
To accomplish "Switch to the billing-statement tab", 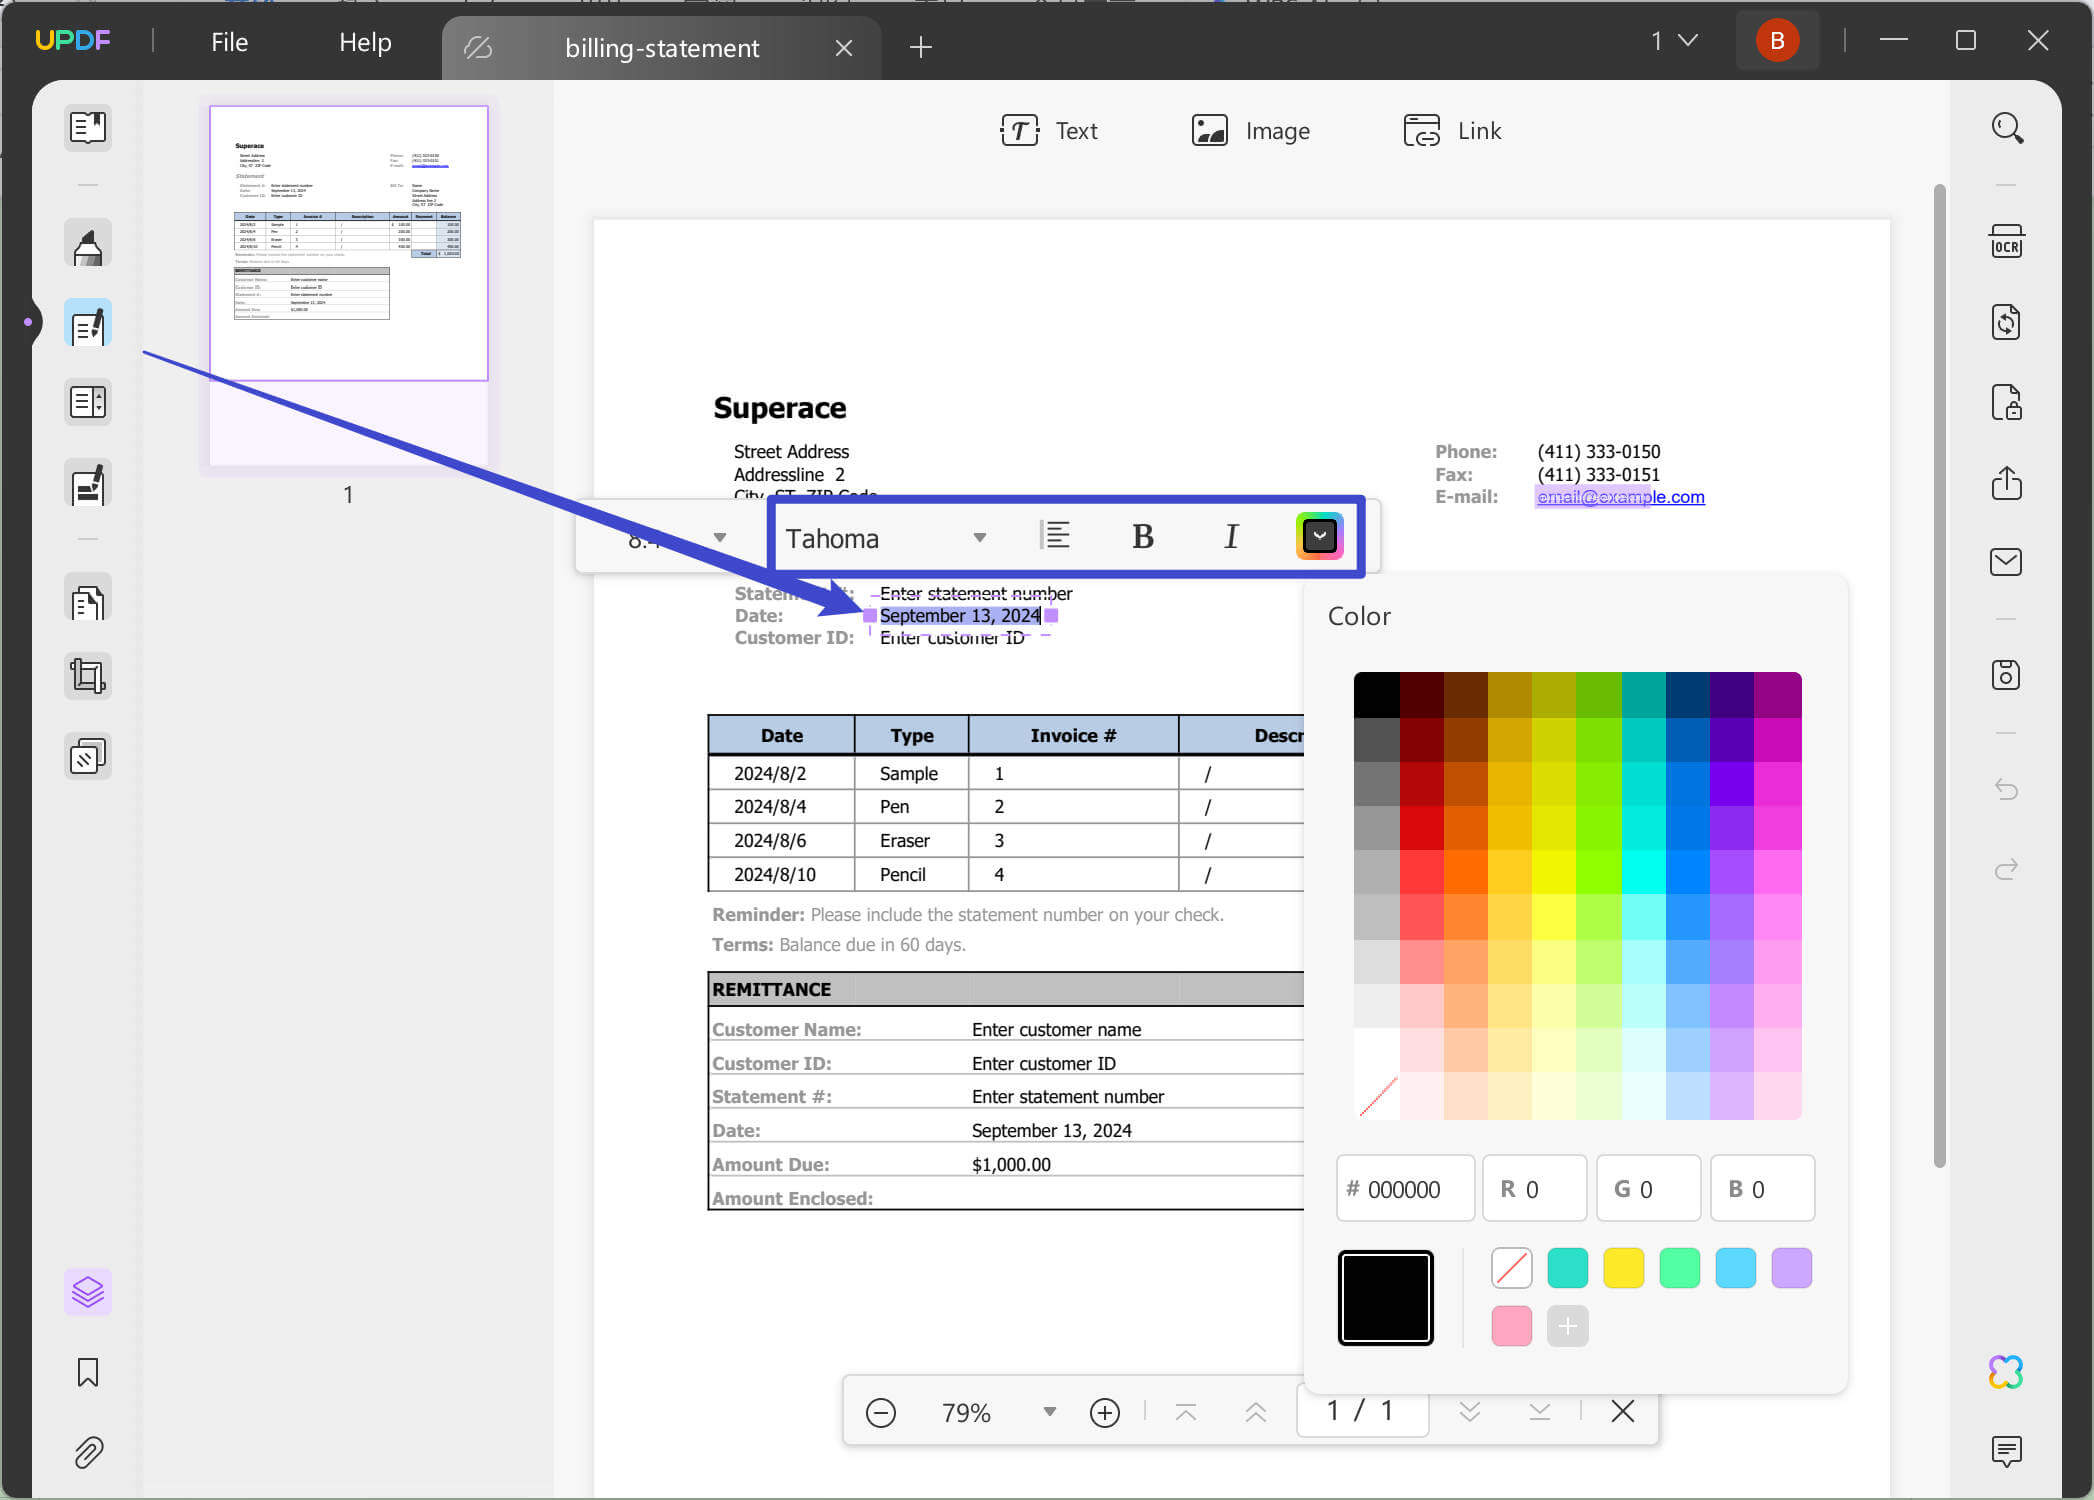I will coord(661,47).
